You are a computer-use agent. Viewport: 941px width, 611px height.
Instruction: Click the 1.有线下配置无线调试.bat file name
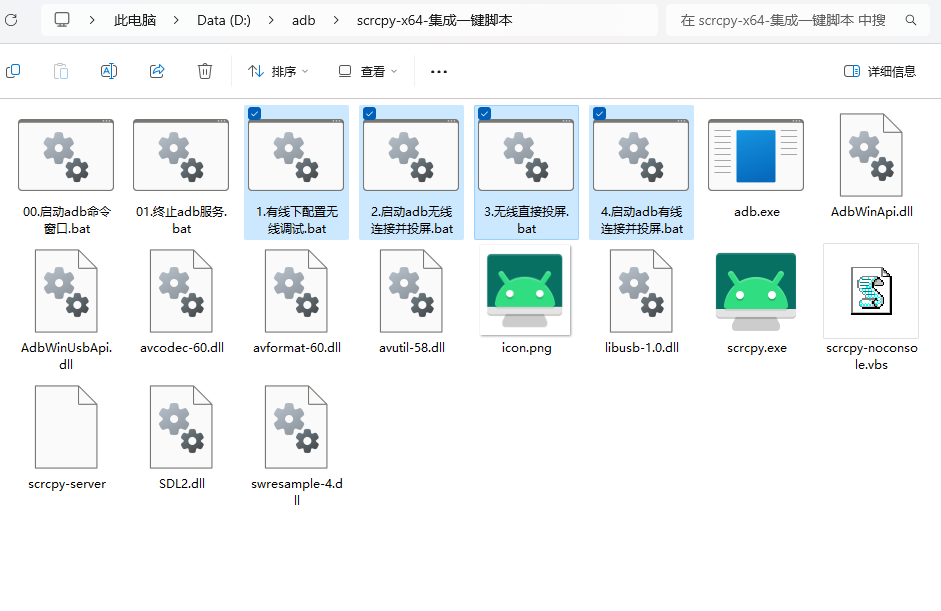pyautogui.click(x=296, y=220)
